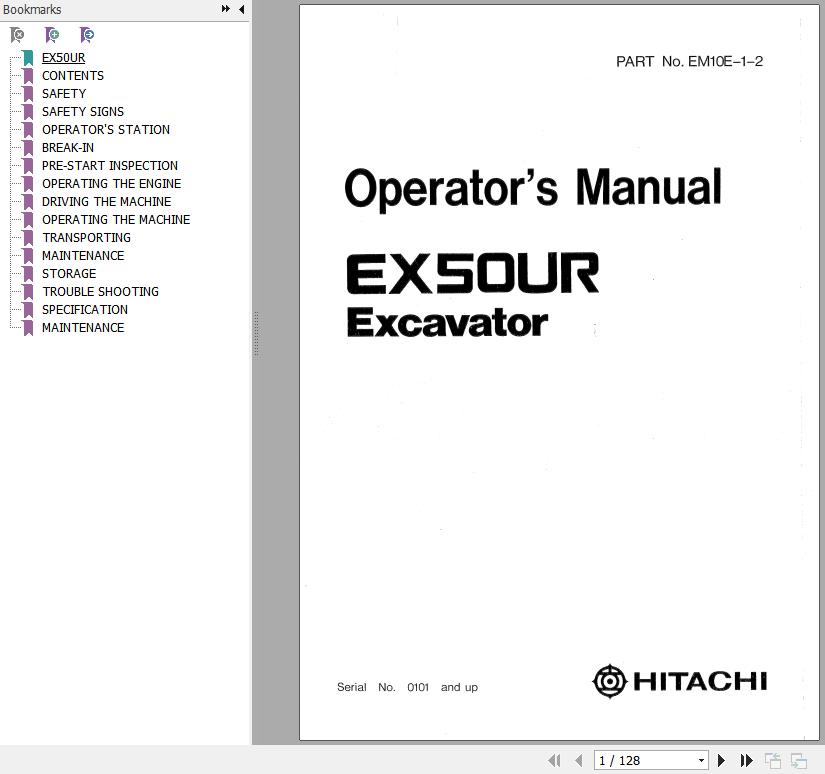Jump to OPERATING THE MACHINE bookmark
This screenshot has width=825, height=774.
click(116, 219)
